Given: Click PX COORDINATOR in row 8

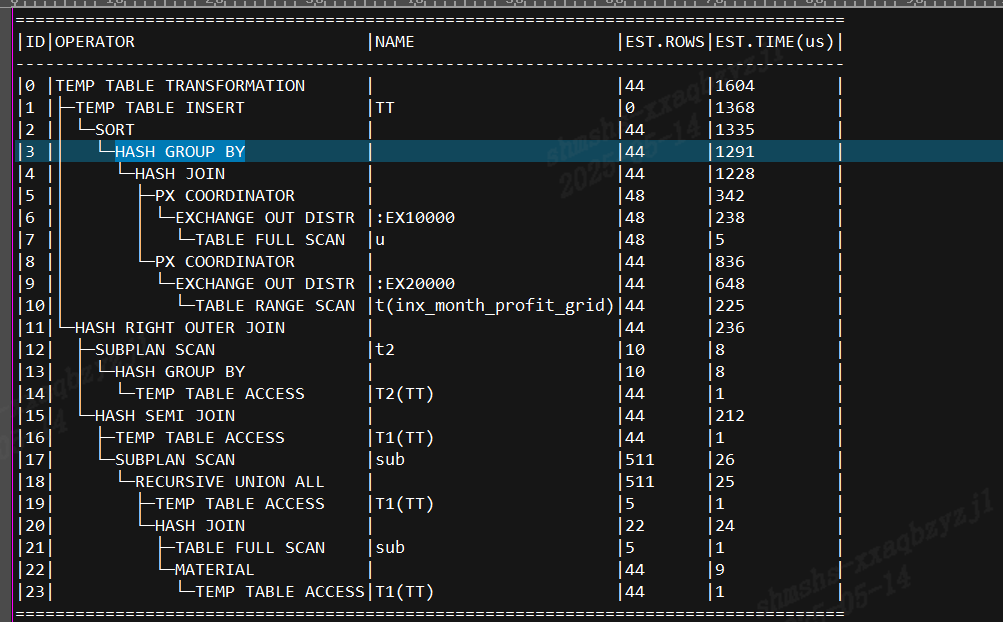Looking at the screenshot, I should (225, 262).
